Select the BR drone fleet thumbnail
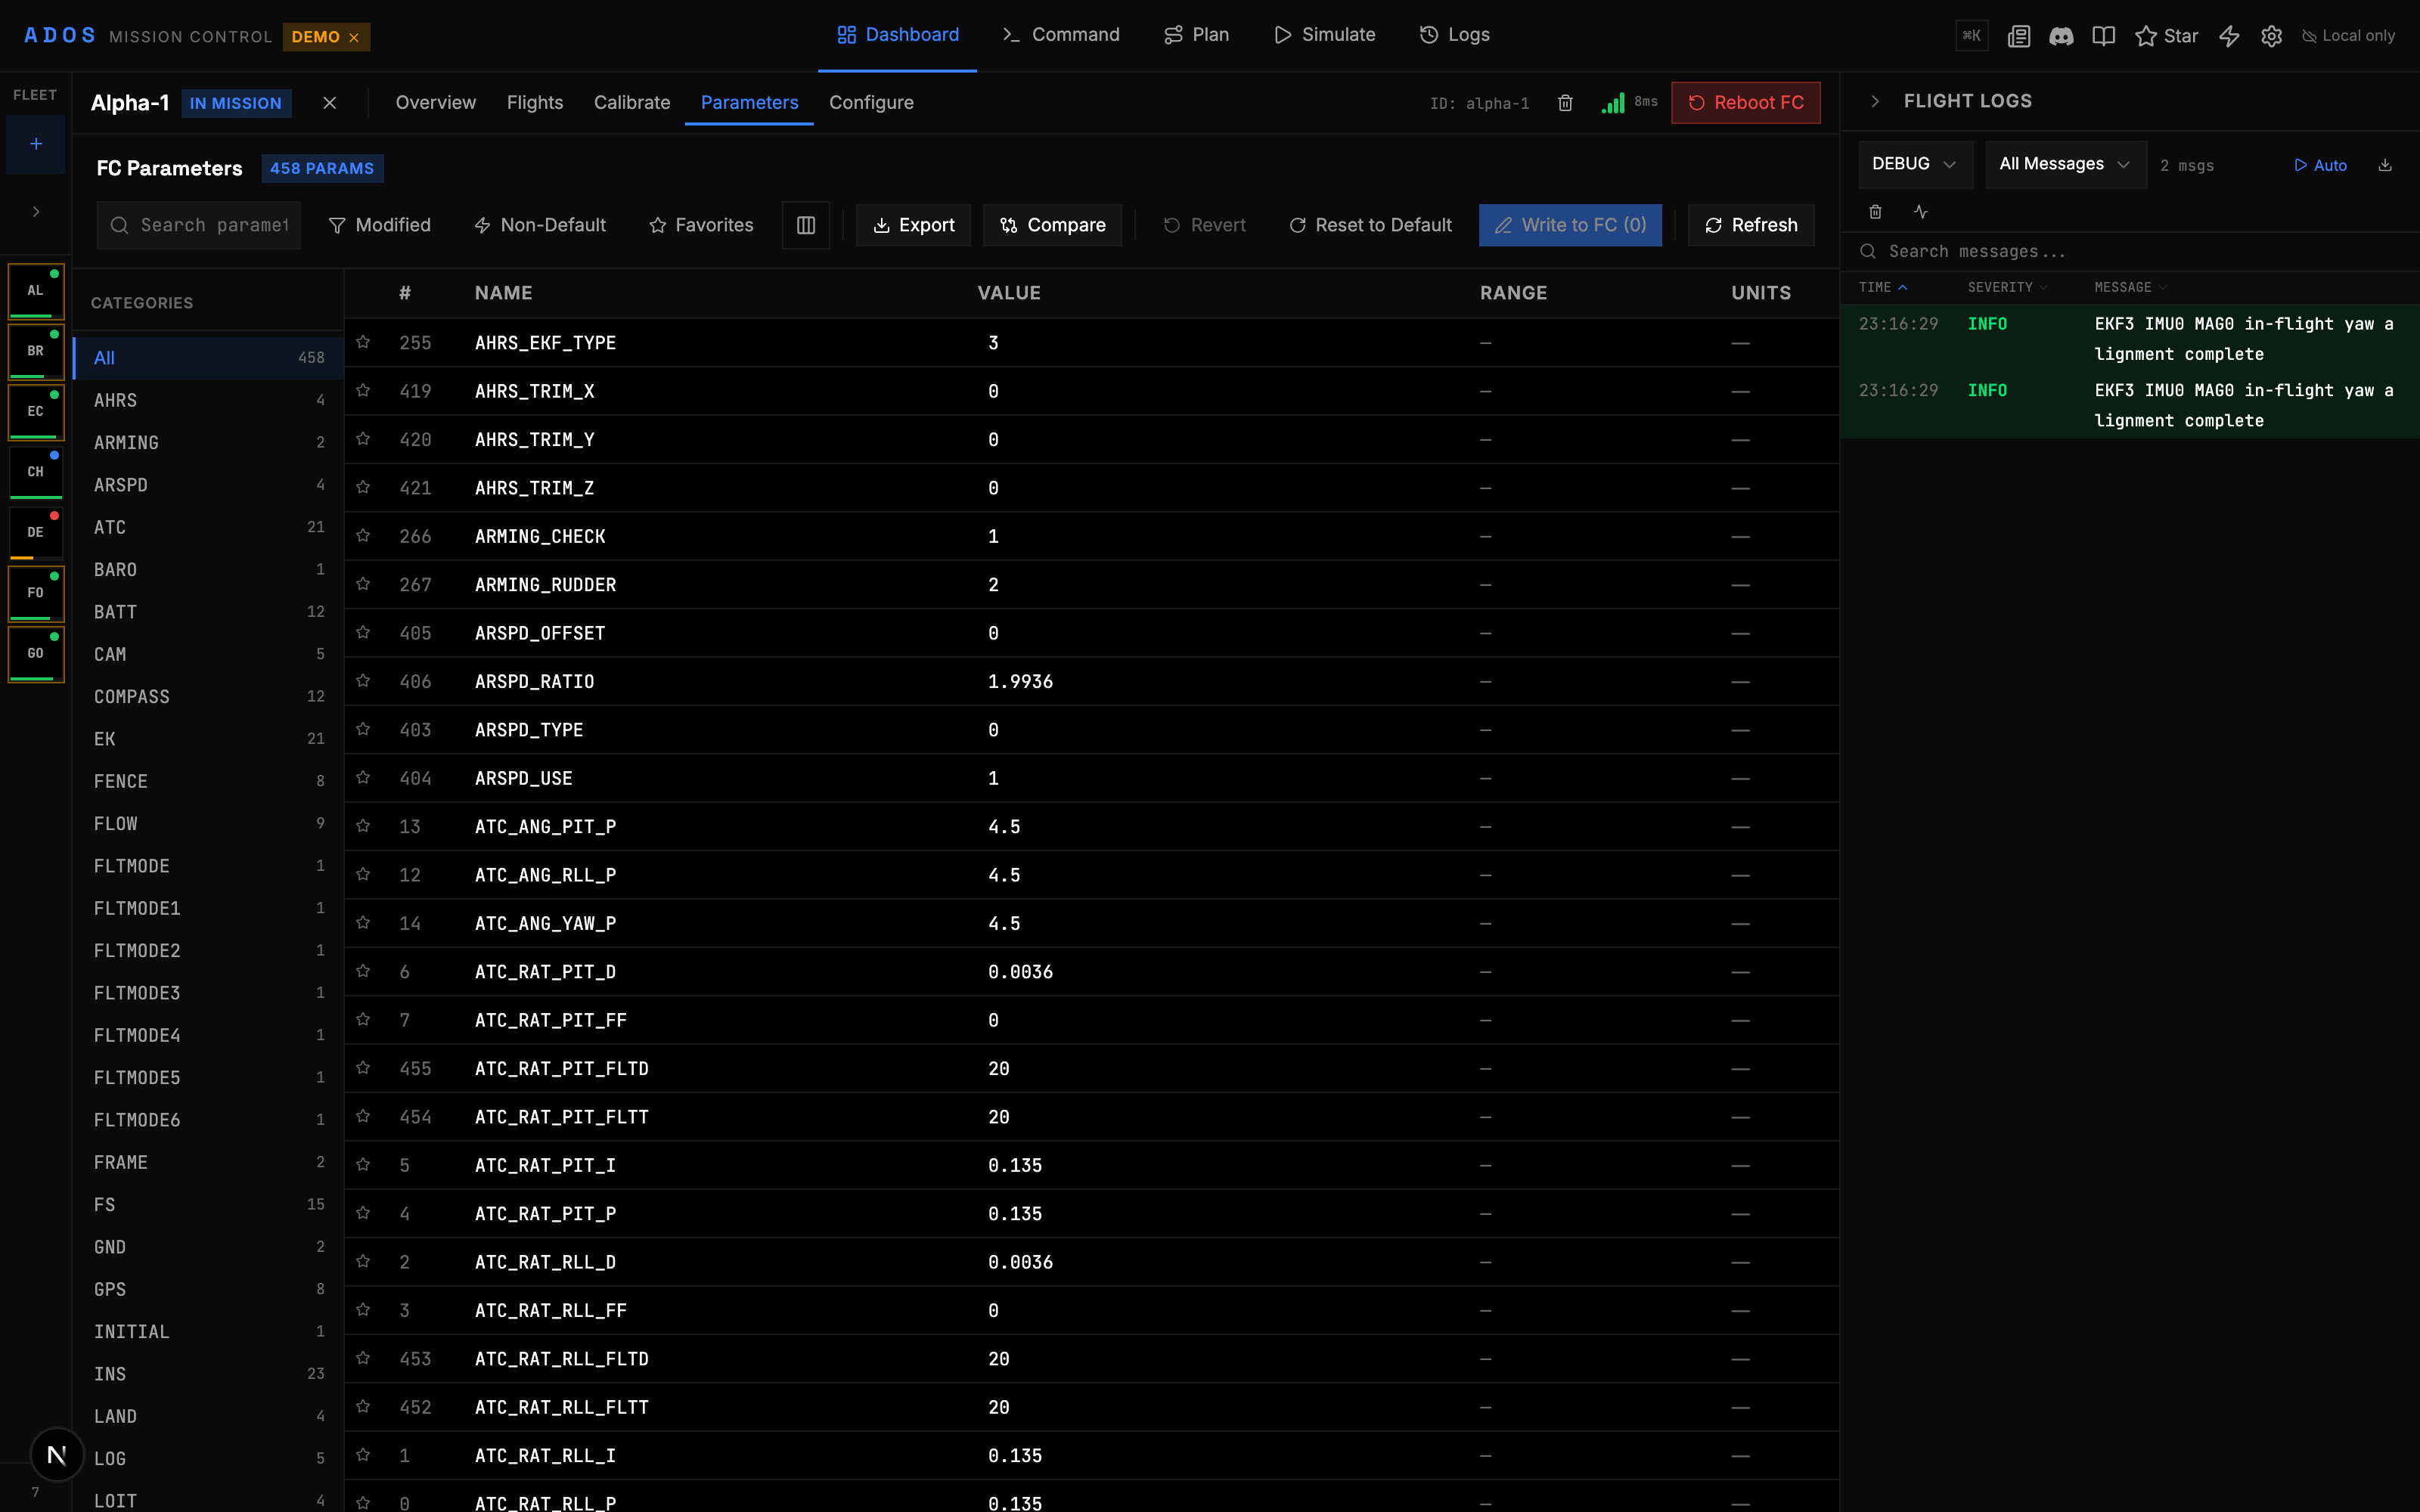The height and width of the screenshot is (1512, 2420). pos(36,351)
